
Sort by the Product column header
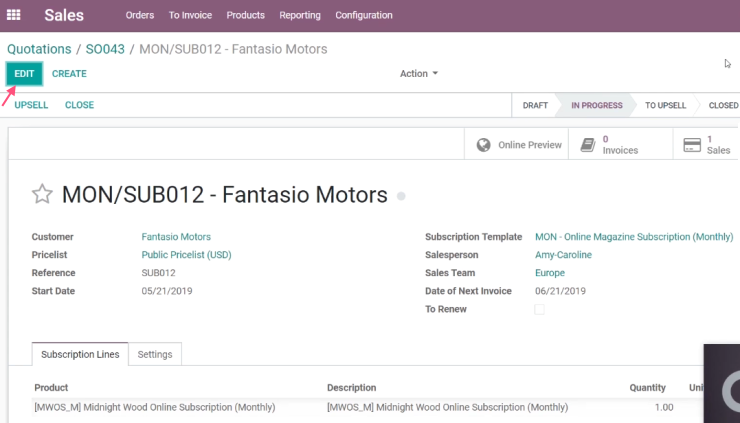point(51,388)
